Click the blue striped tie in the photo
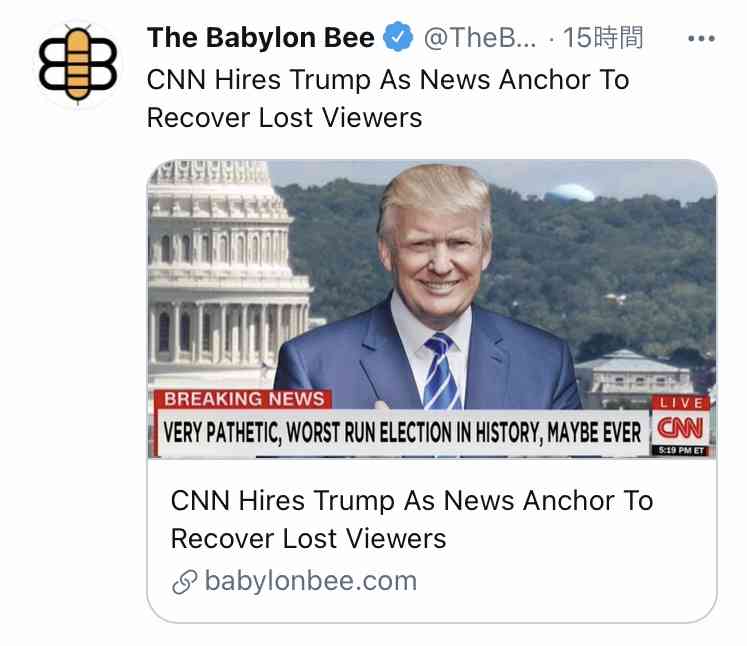The width and height of the screenshot is (747, 646). [441, 371]
